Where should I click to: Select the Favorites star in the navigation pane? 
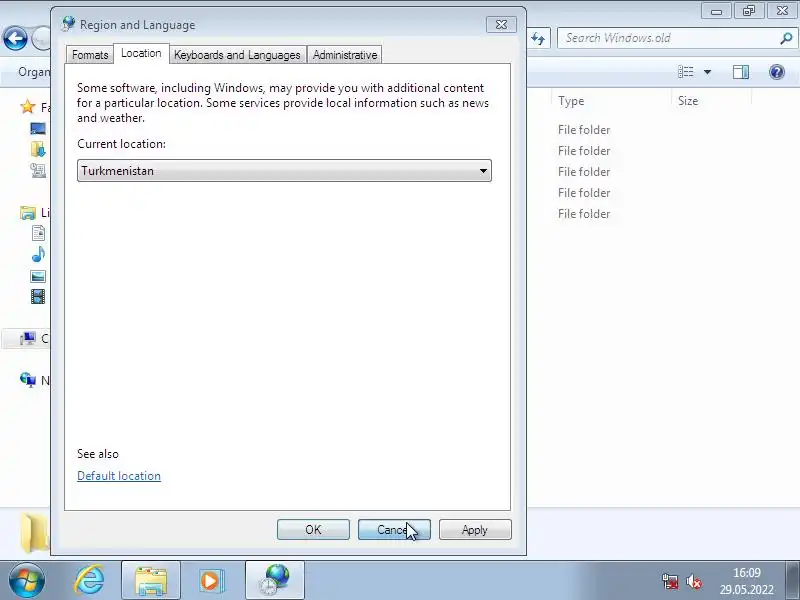(28, 107)
